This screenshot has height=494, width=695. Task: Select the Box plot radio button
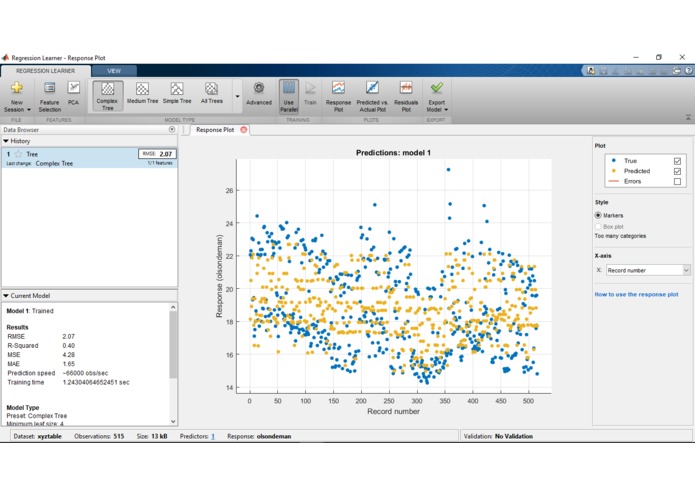tap(598, 226)
